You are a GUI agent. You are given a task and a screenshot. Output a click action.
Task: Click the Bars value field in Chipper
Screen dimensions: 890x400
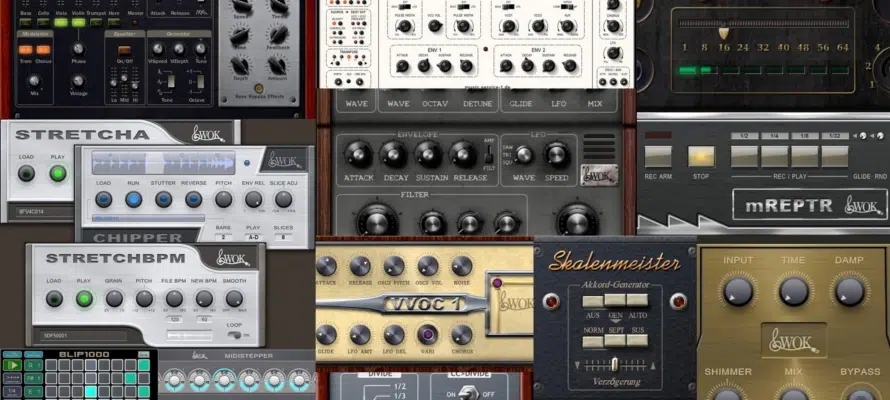click(x=224, y=237)
